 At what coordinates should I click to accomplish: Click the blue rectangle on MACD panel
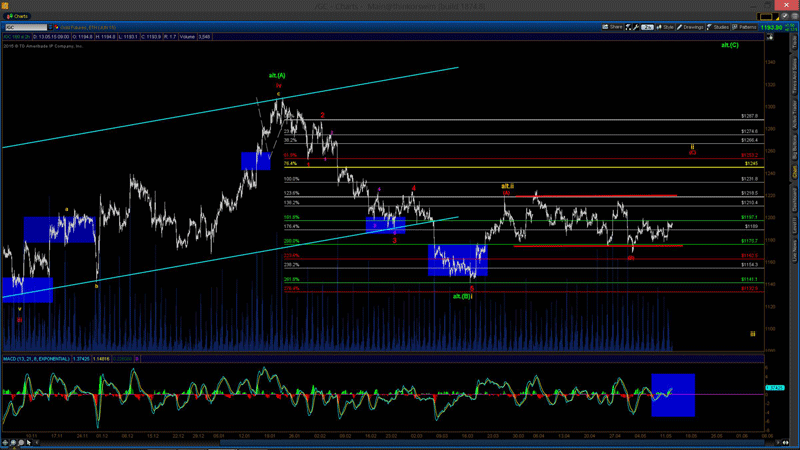click(672, 394)
